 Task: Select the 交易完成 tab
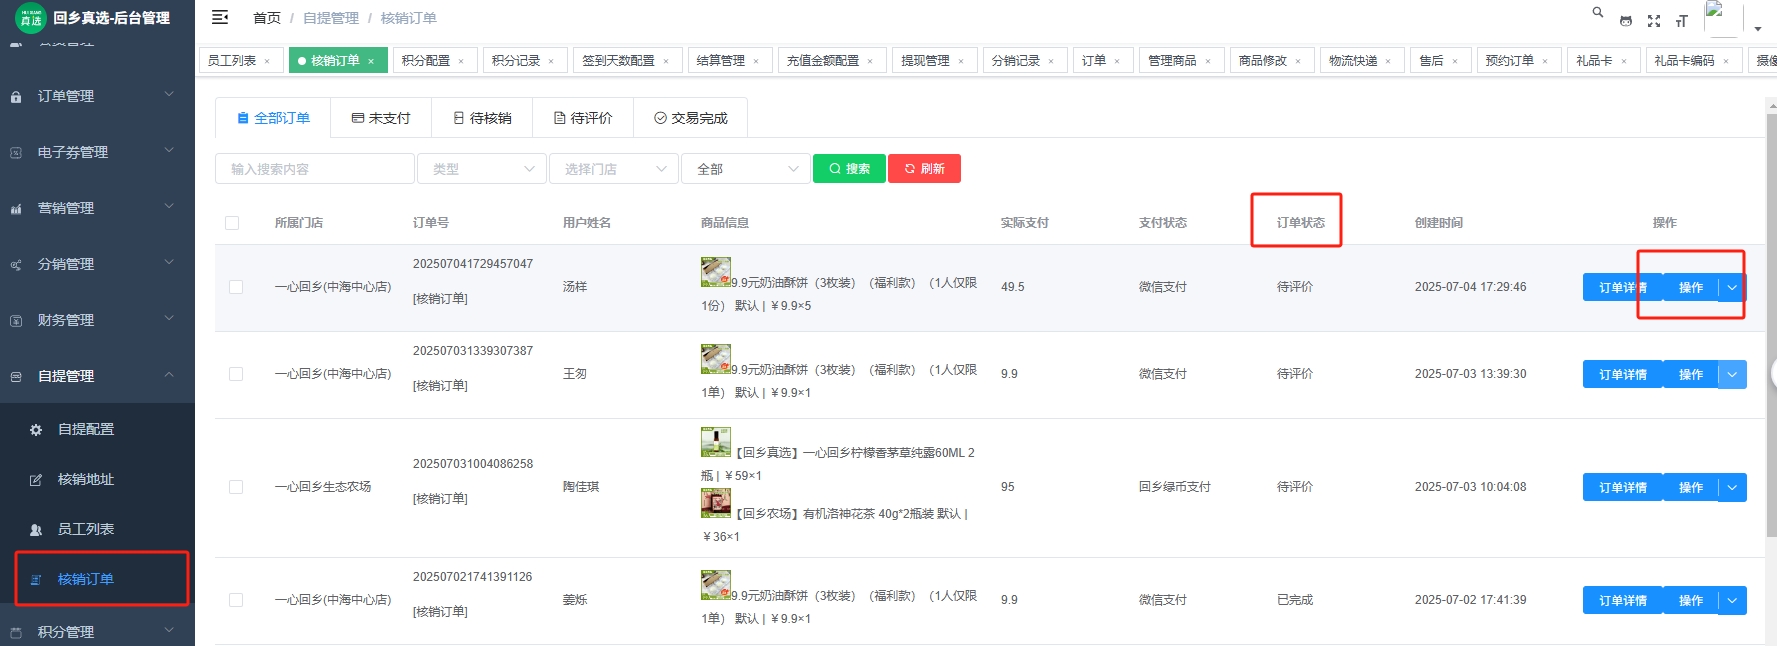coord(690,118)
